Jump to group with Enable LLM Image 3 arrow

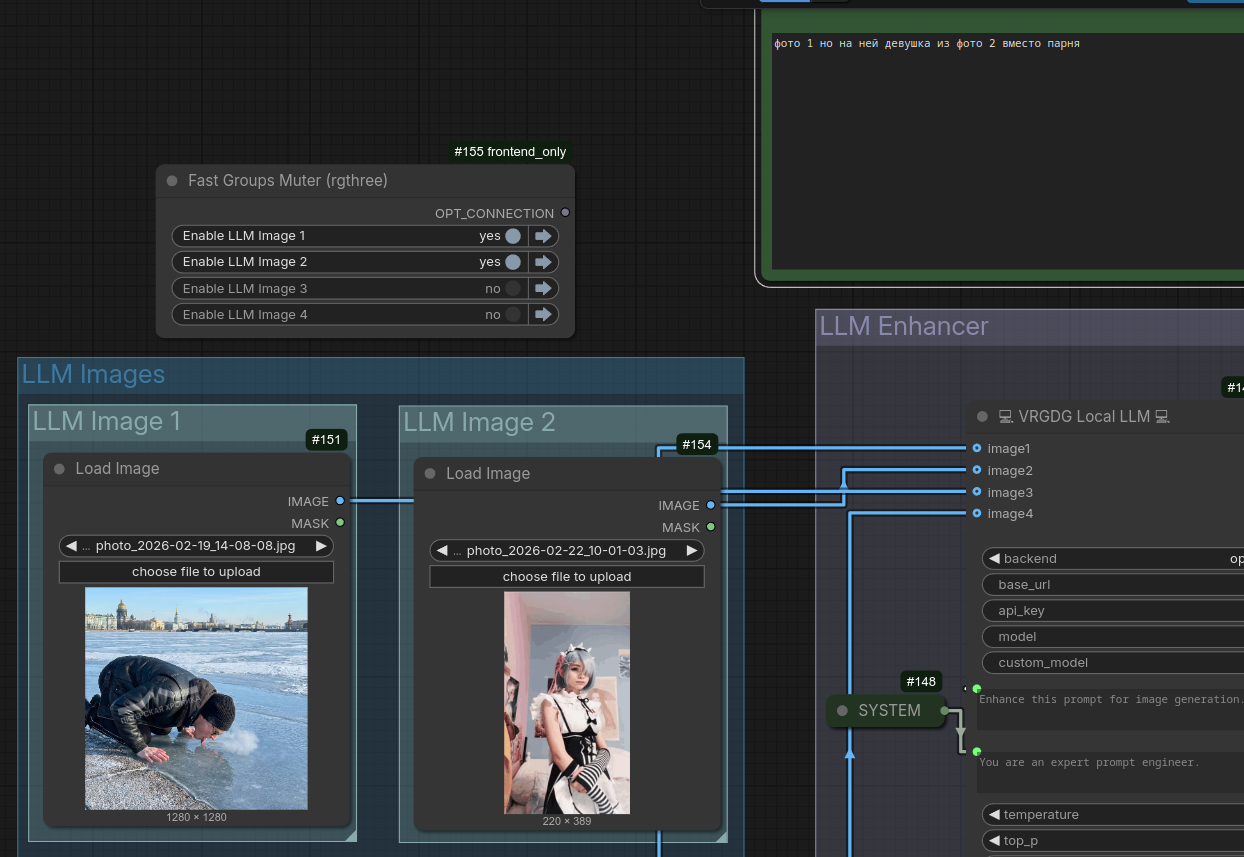pos(543,288)
